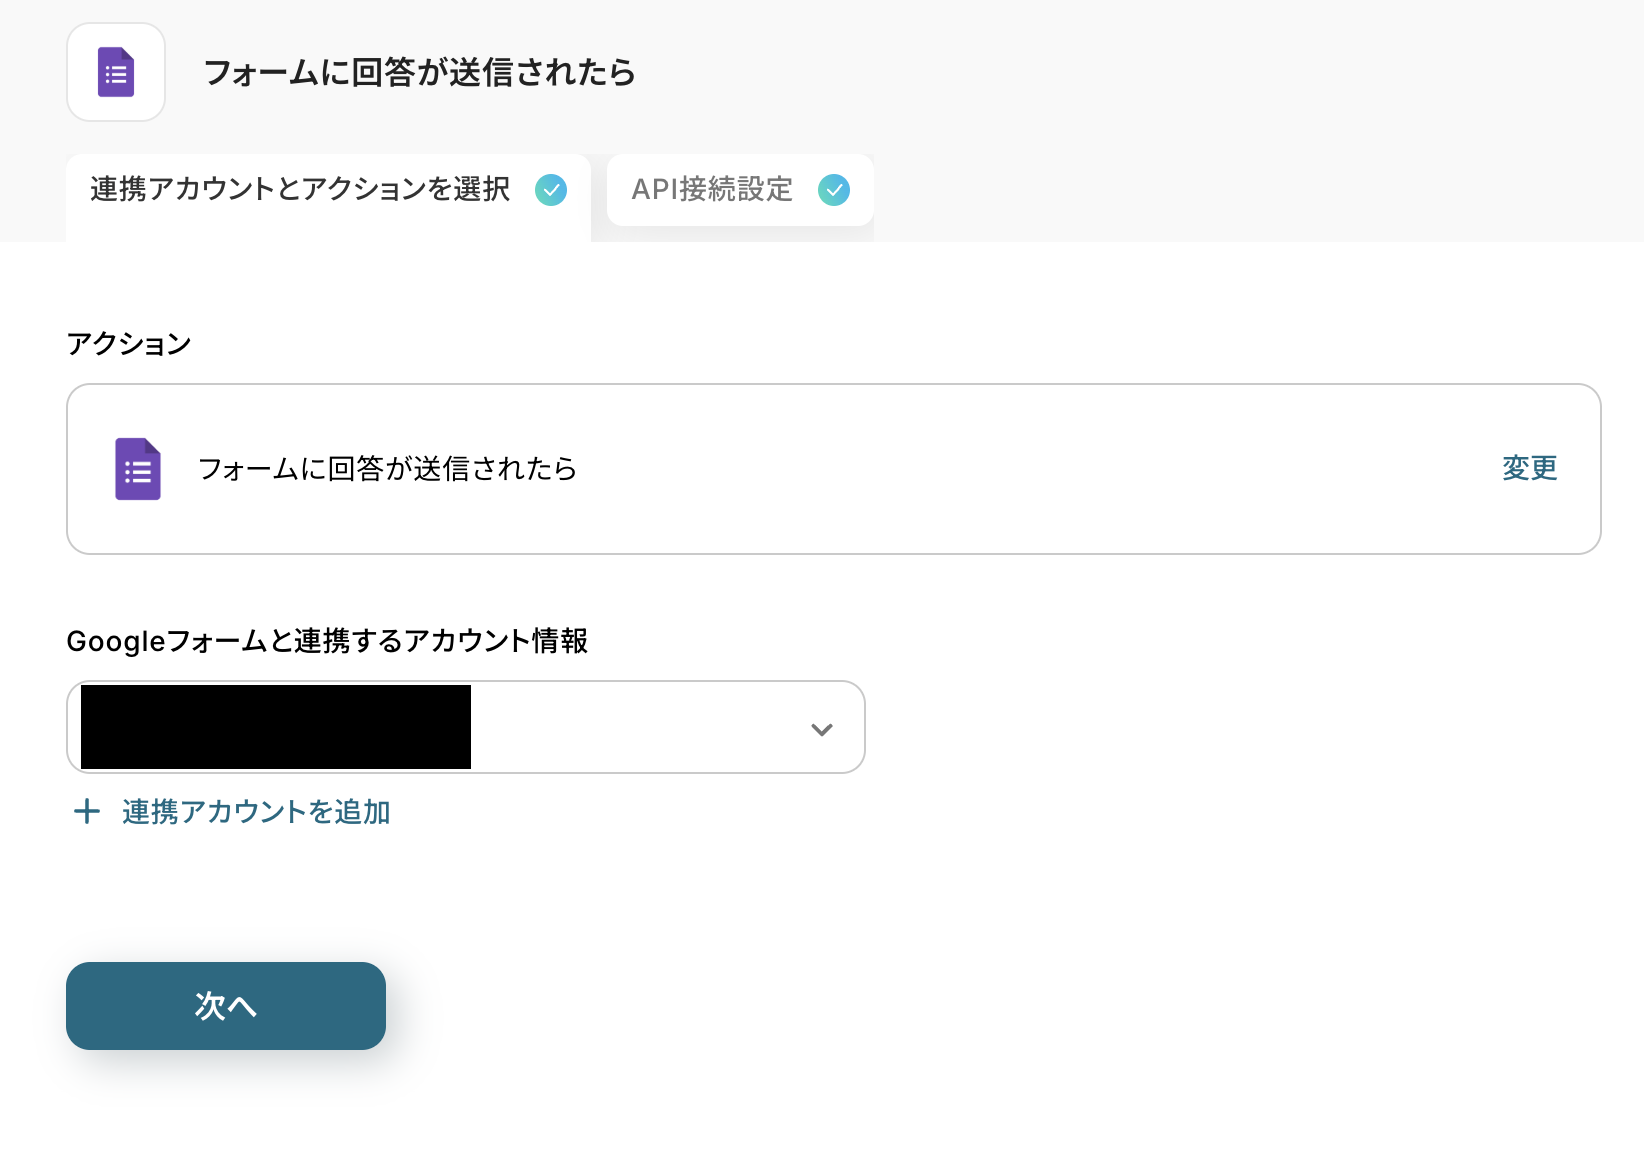Click the blacked-out account value in the dropdown
This screenshot has width=1644, height=1172.
click(x=276, y=727)
